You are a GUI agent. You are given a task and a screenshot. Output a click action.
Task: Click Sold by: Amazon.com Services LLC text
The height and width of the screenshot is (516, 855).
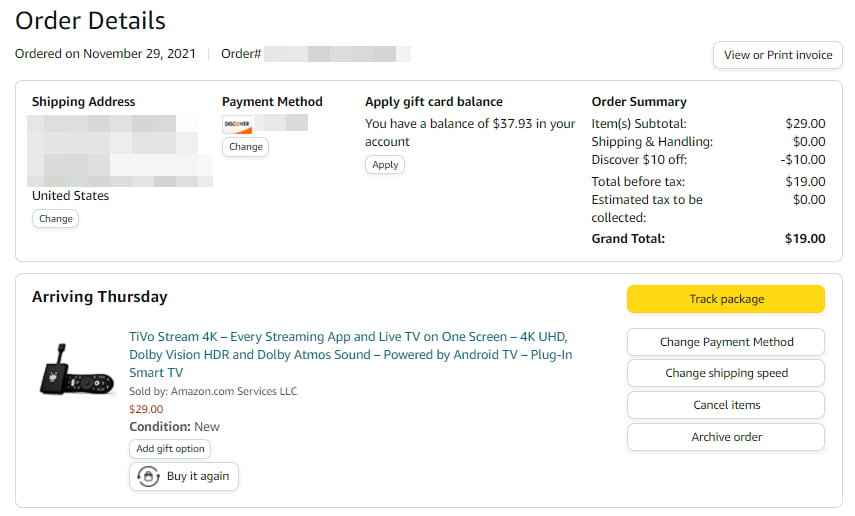pyautogui.click(x=213, y=391)
